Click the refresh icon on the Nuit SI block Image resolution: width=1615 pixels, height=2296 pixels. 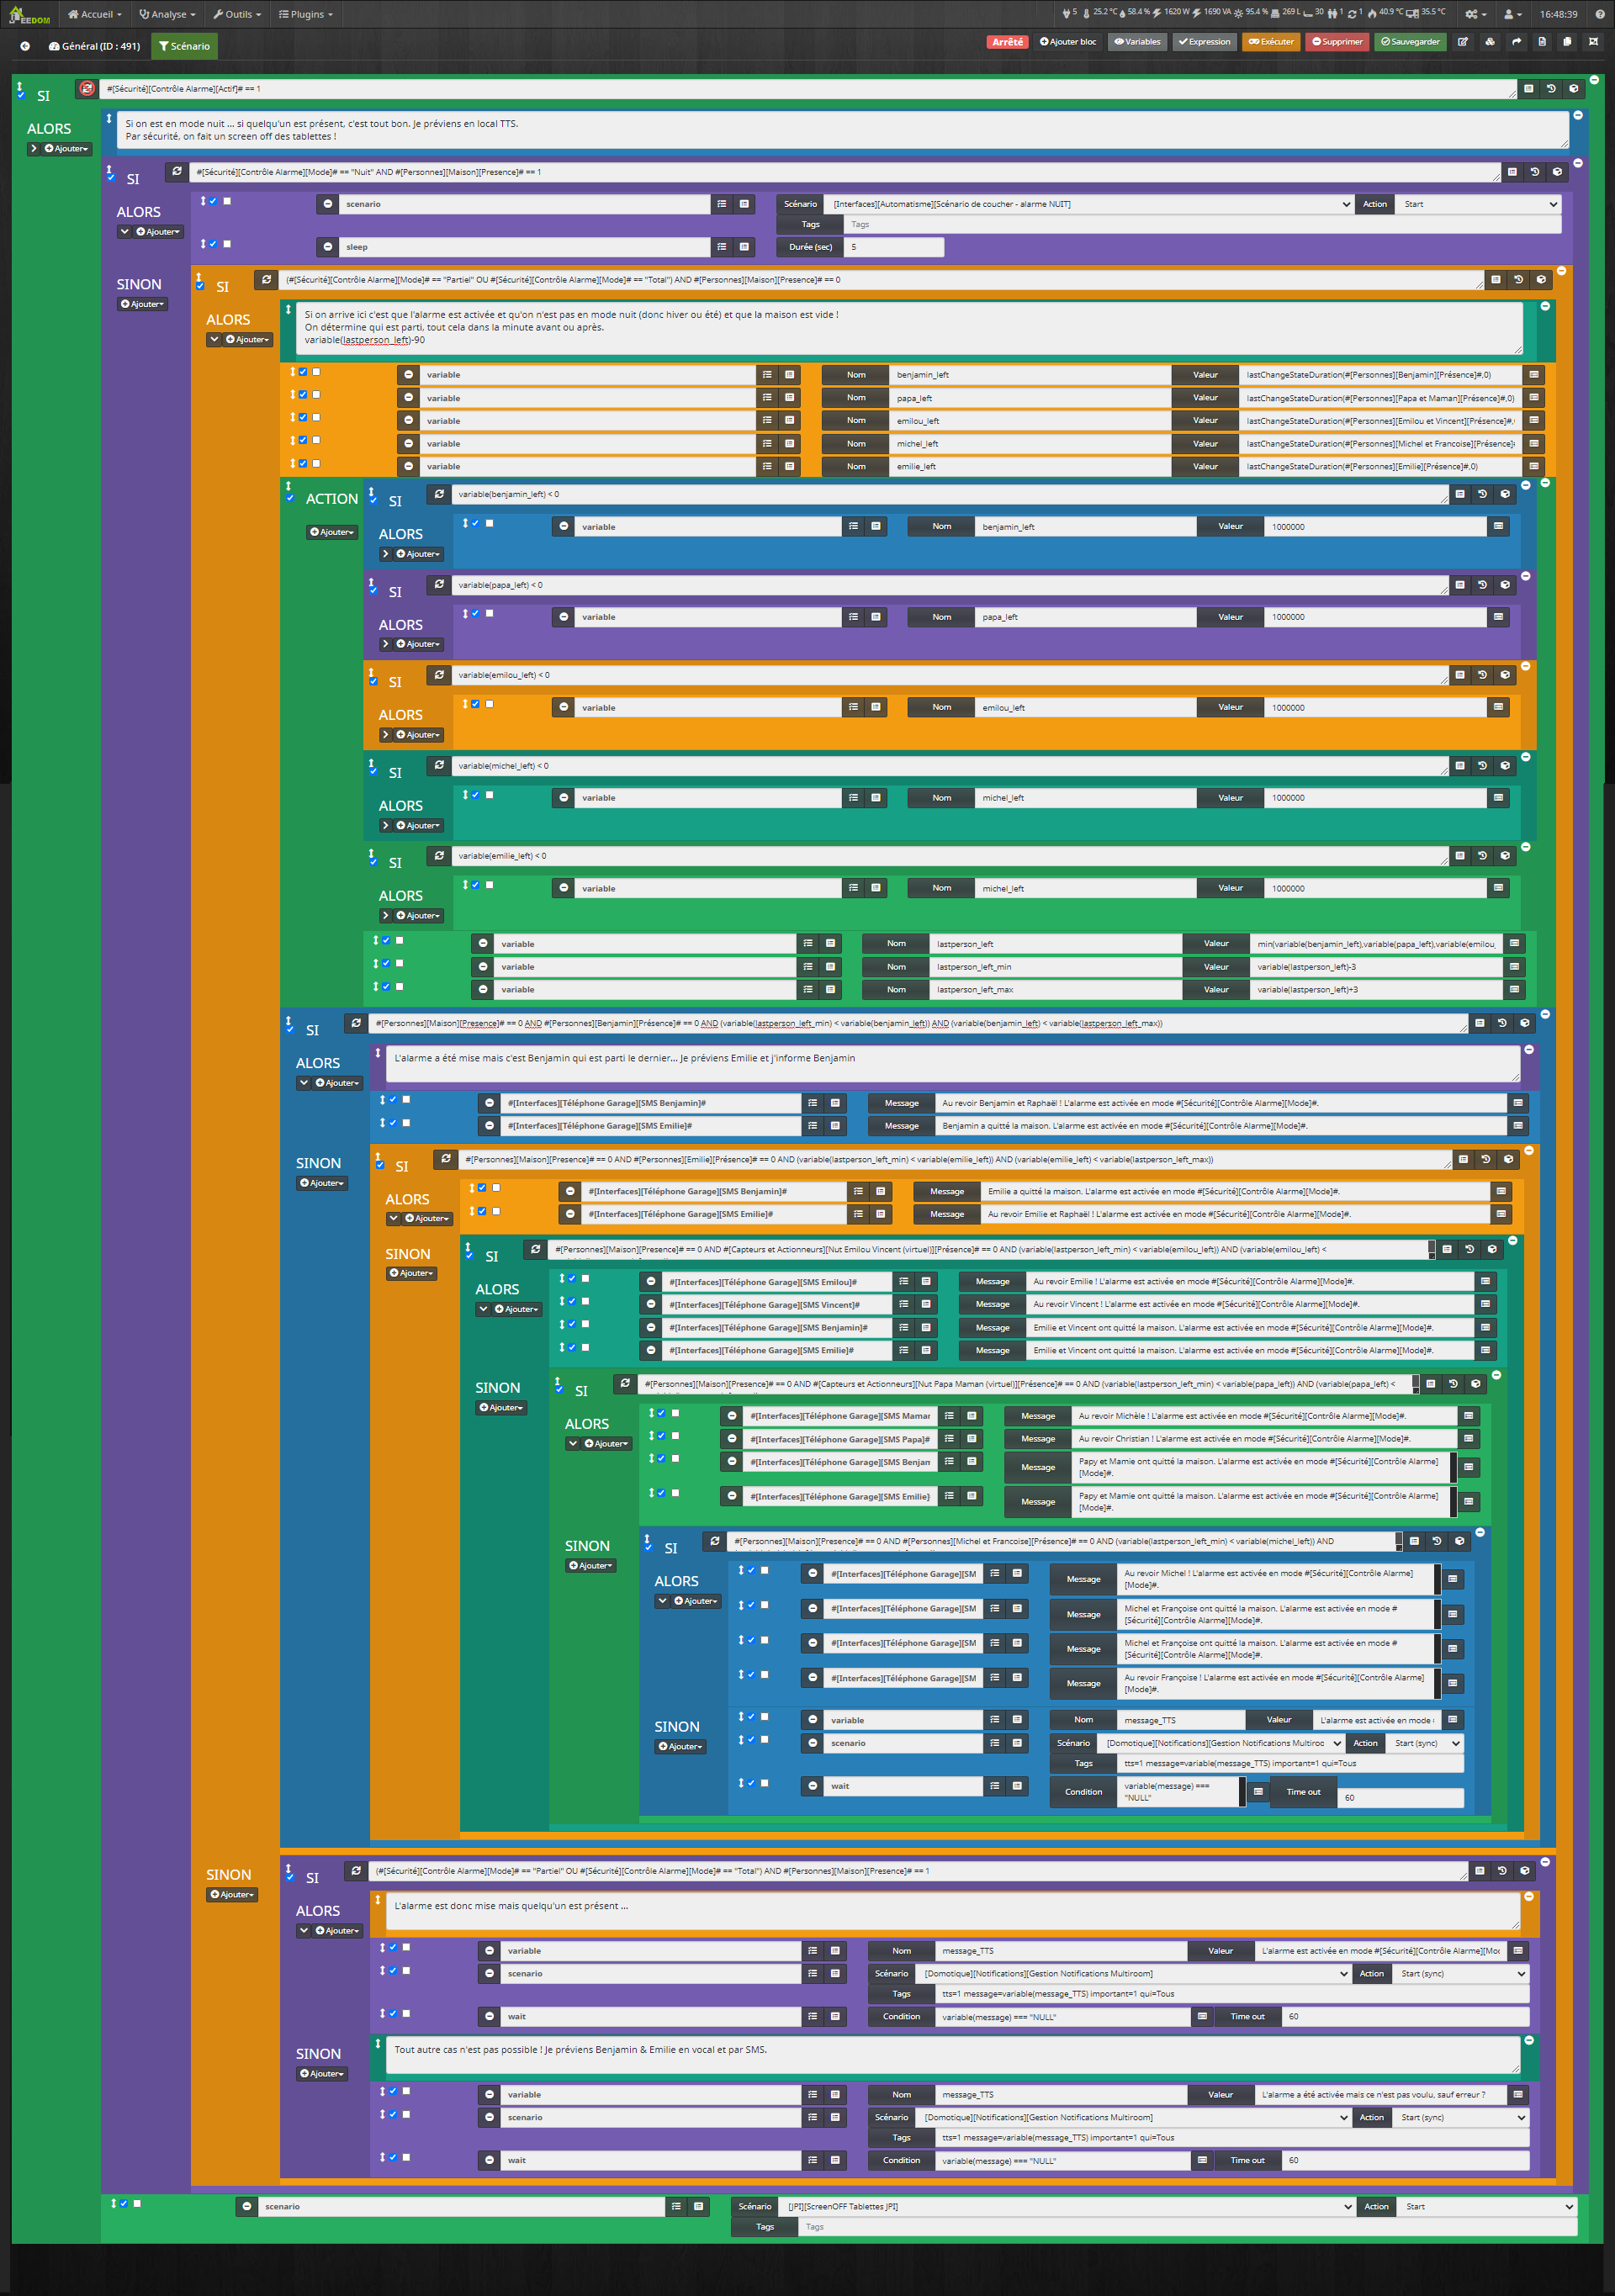(177, 171)
